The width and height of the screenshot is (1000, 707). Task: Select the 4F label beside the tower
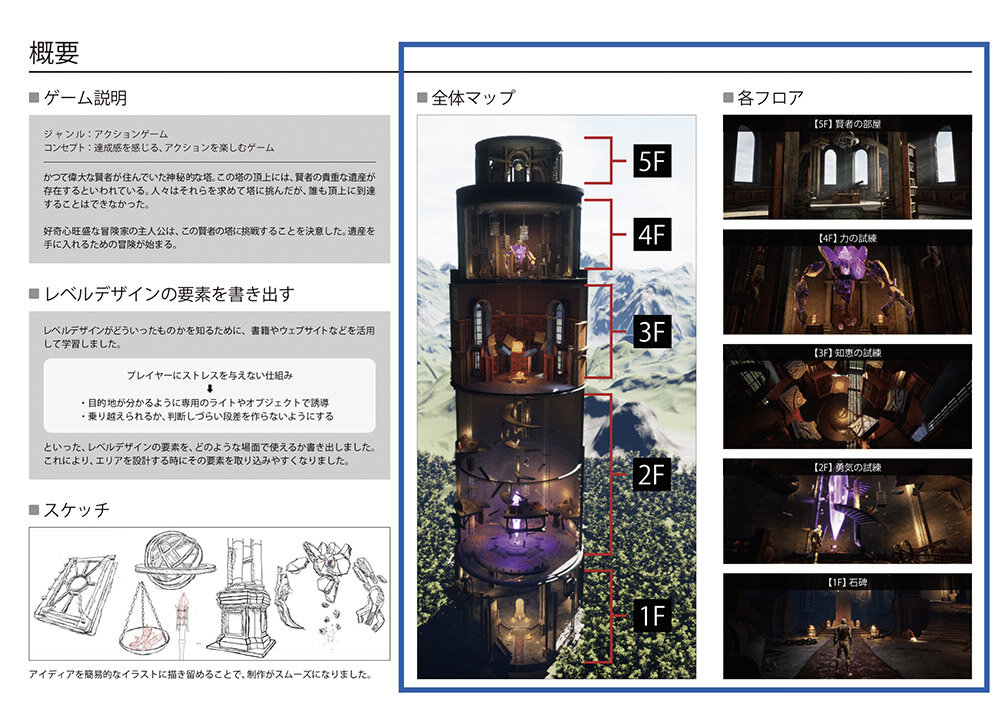click(x=650, y=235)
